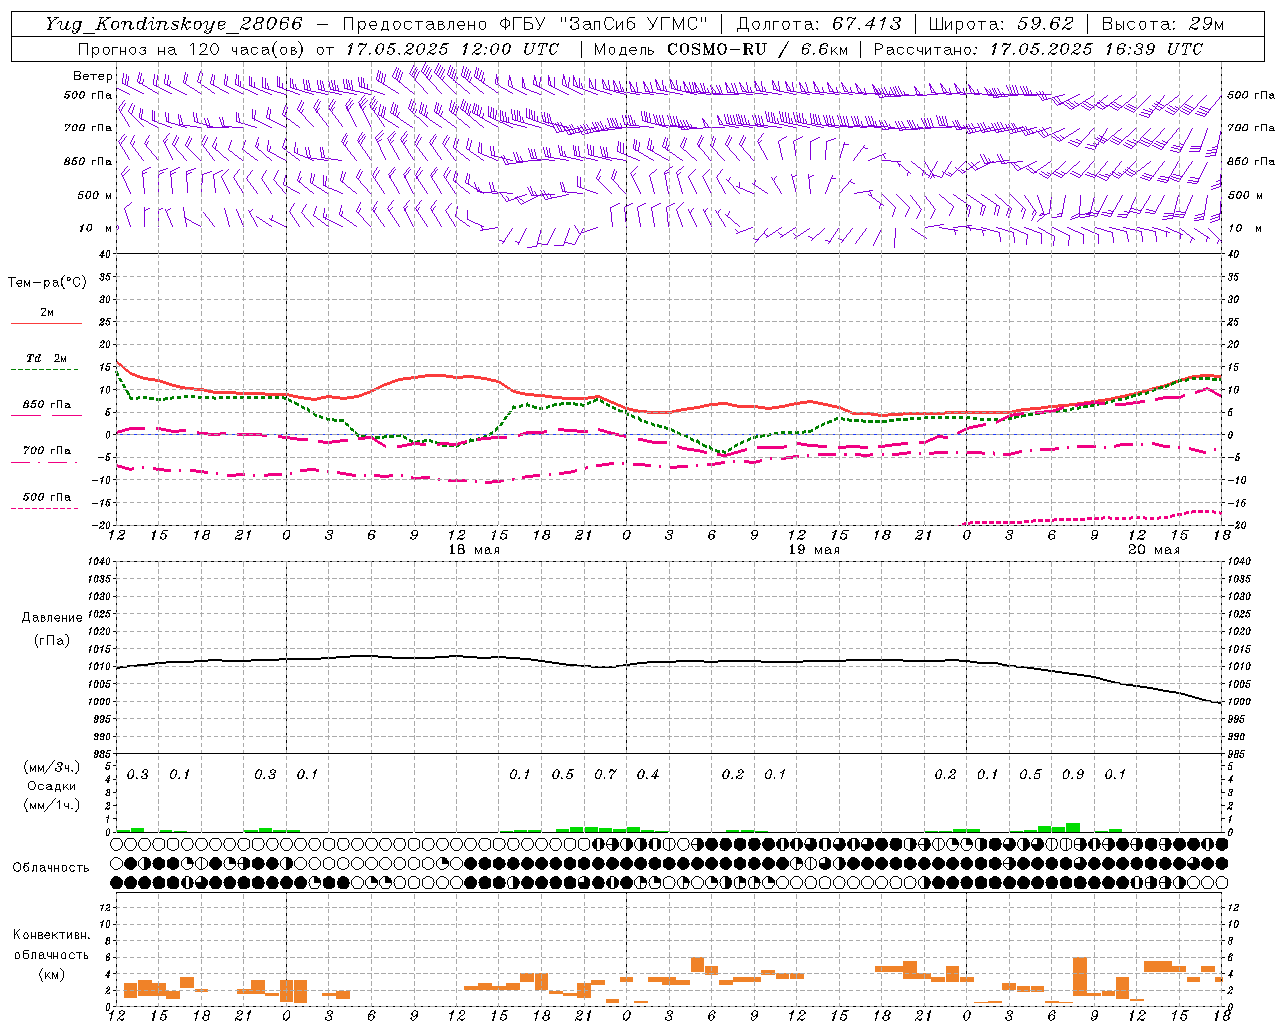
Task: Click the "Модель COSMO-RU / 6.6км" label
Action: pos(720,49)
